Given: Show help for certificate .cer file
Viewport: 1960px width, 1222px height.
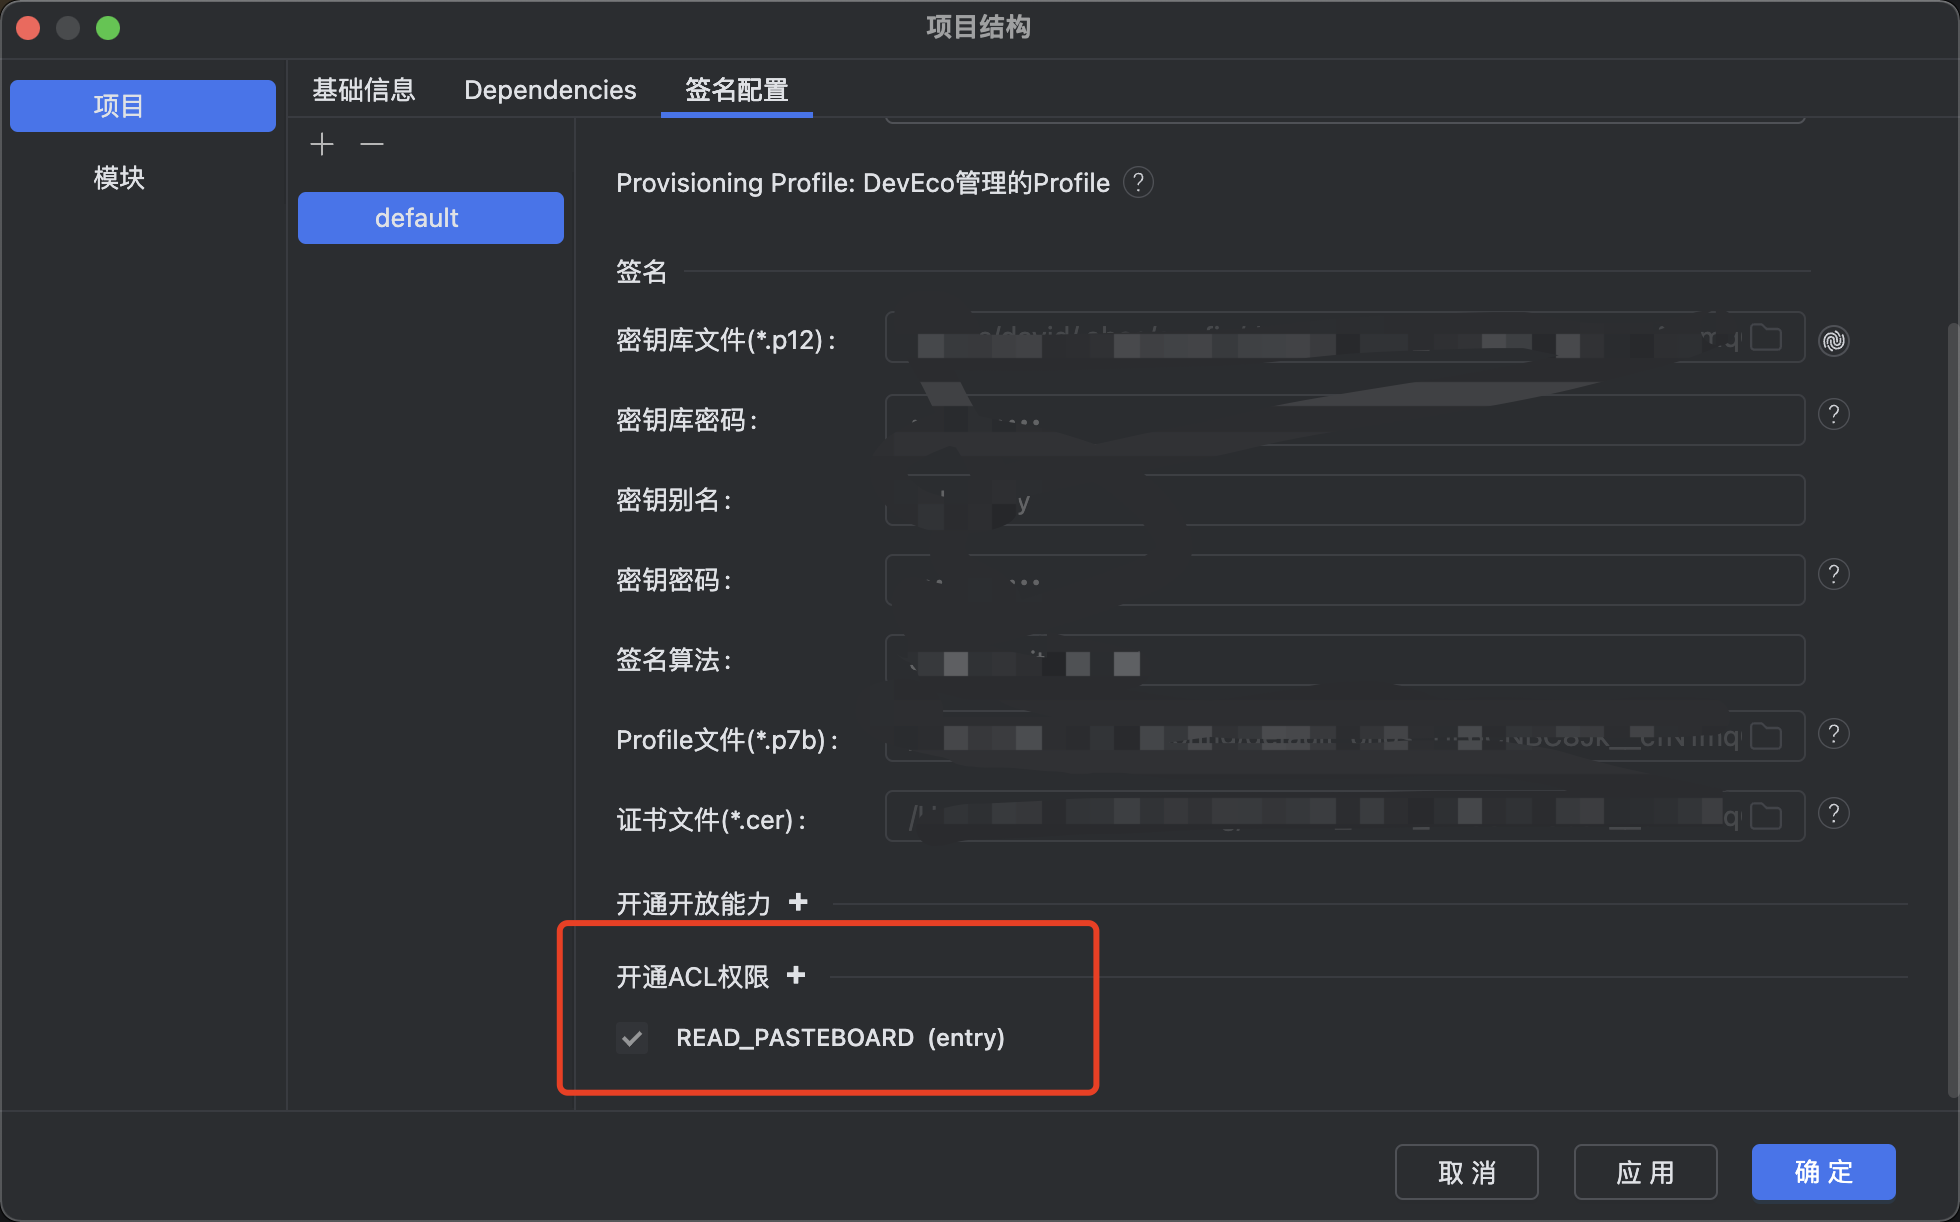Looking at the screenshot, I should click(x=1834, y=813).
